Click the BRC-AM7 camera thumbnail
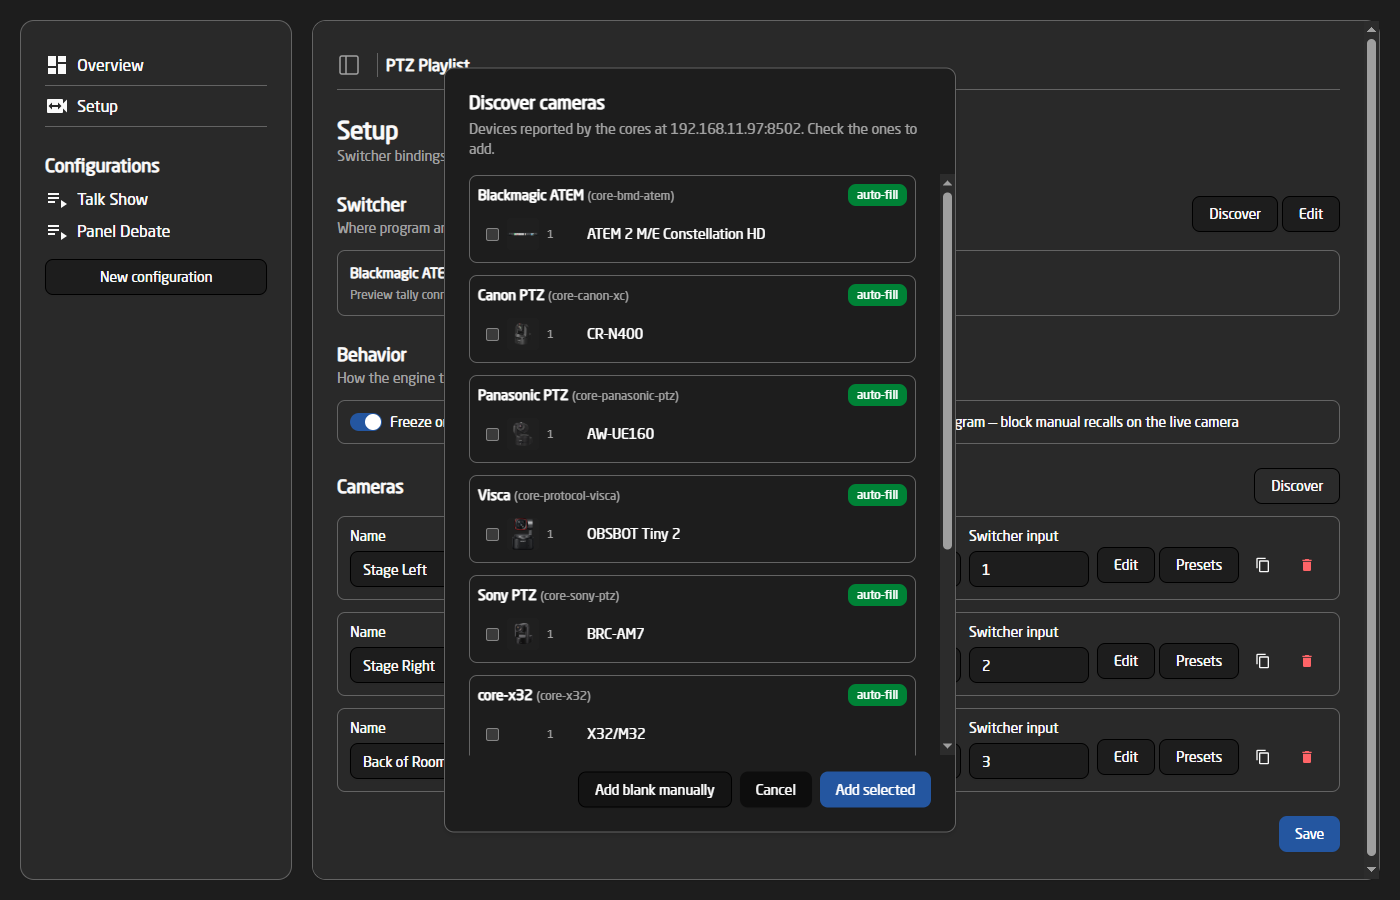Screen dimensions: 1400x900 click(522, 634)
